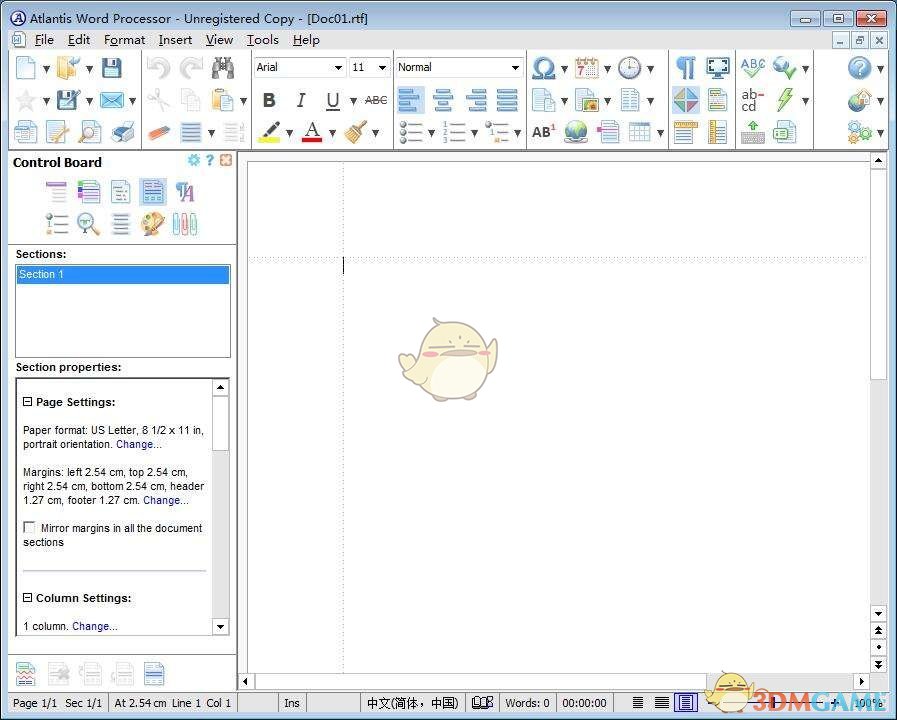The width and height of the screenshot is (897, 720).
Task: Run spell check with the ABC checkmark icon
Action: coord(752,67)
